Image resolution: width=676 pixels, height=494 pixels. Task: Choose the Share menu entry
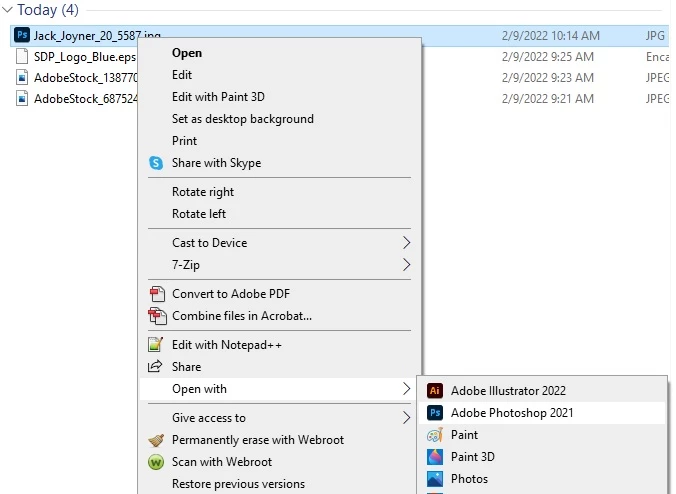tap(280, 367)
